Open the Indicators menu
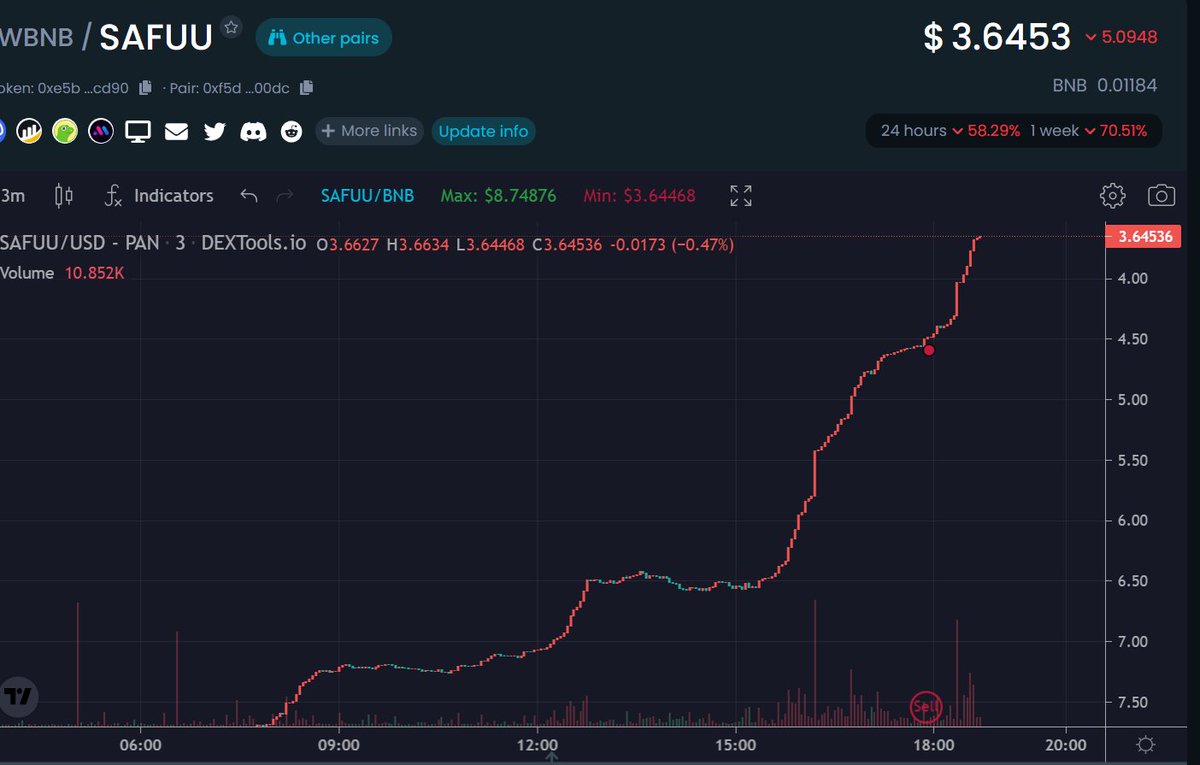 [x=159, y=195]
